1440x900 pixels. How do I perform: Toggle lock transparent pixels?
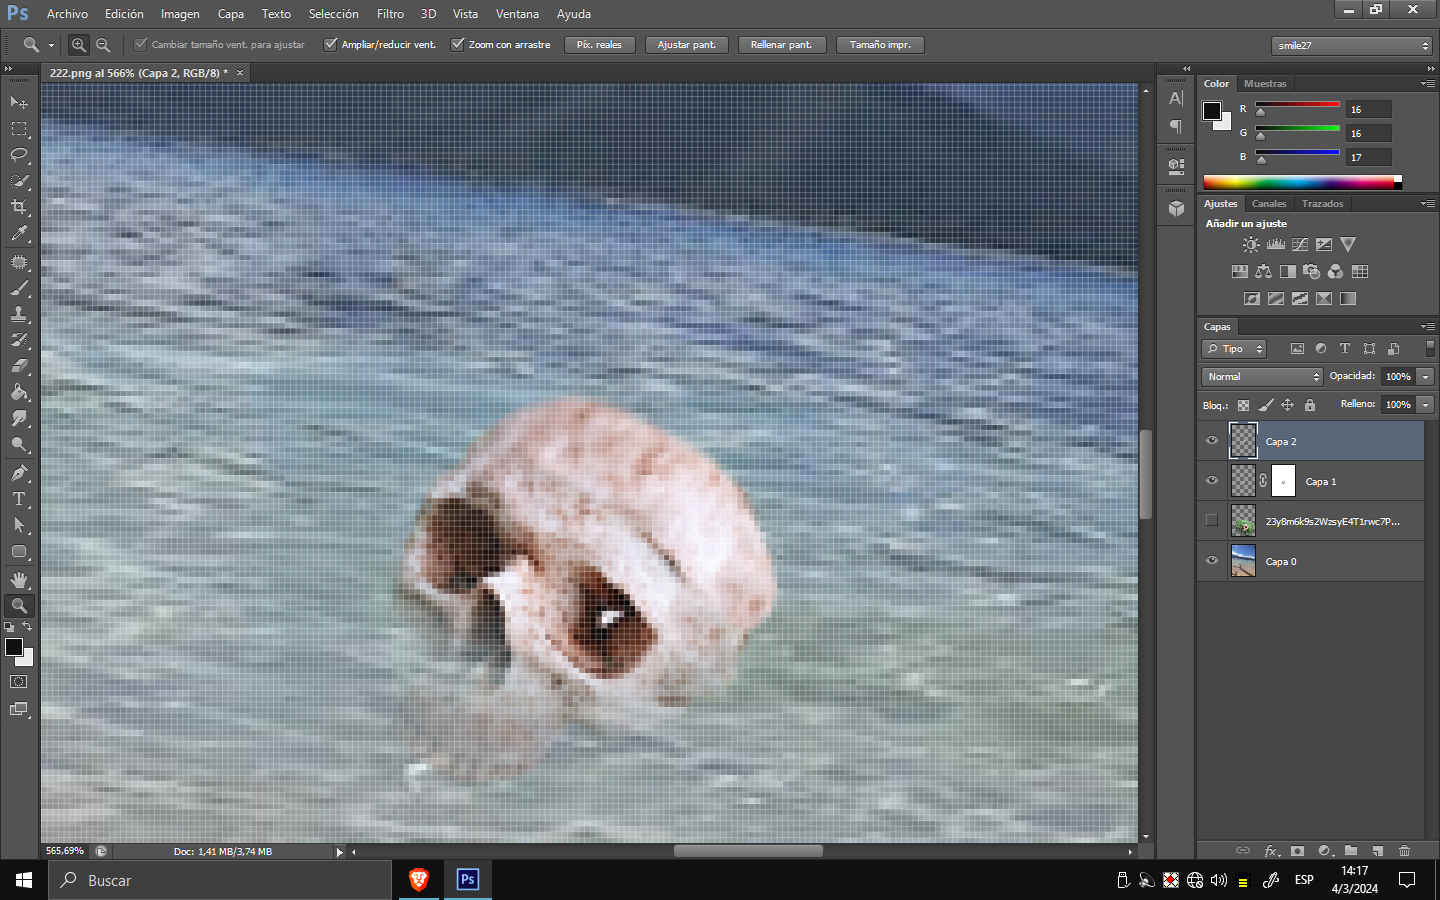(1243, 405)
